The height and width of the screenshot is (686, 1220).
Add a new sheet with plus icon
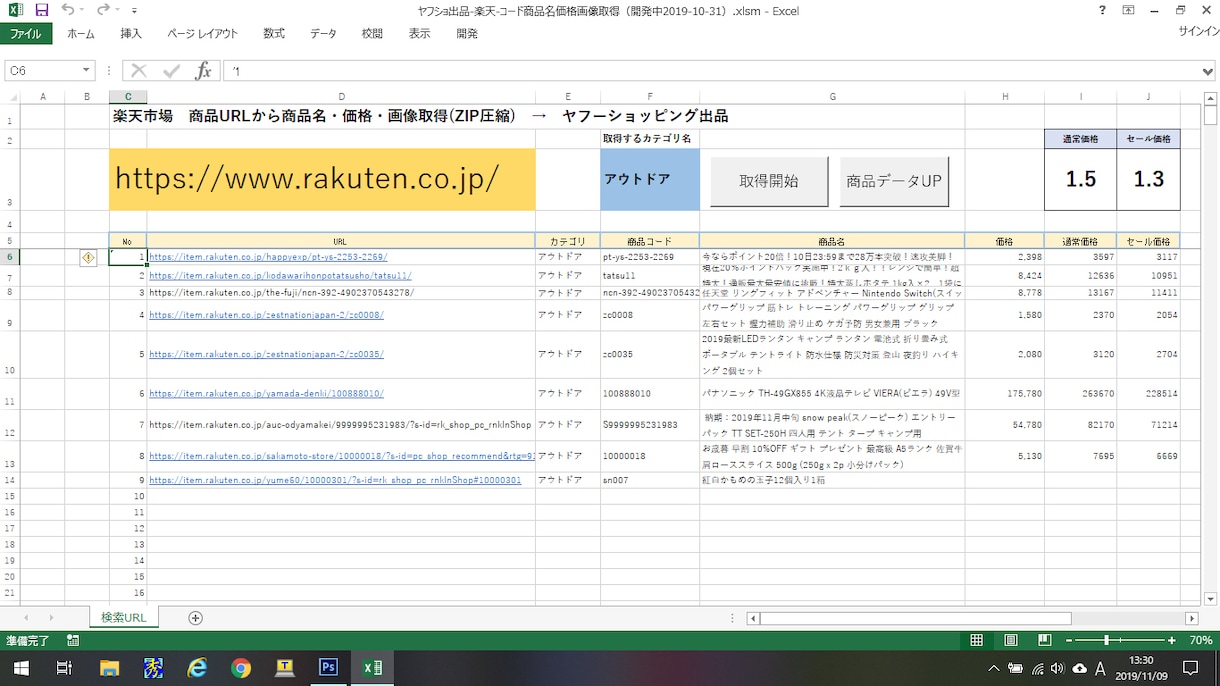tap(196, 618)
